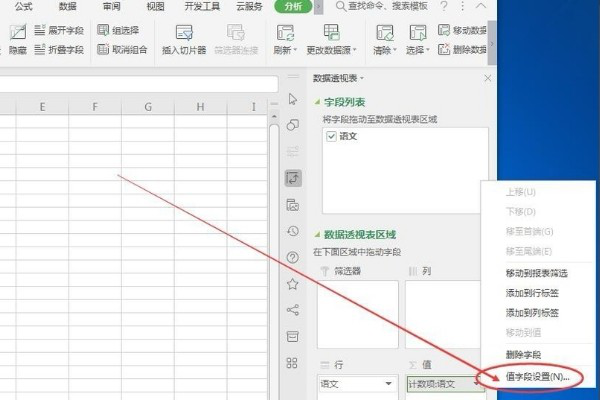Open the 语文 row field dropdown
The image size is (600, 400).
[x=388, y=384]
